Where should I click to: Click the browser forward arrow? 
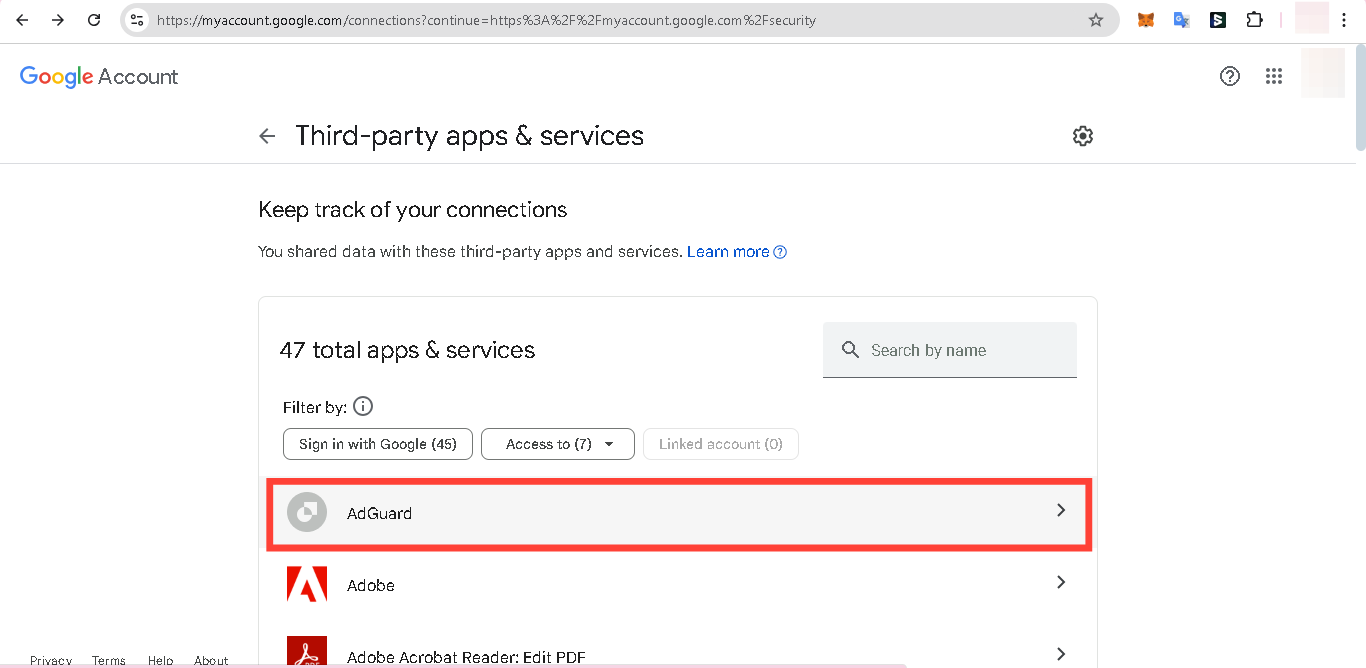[58, 20]
